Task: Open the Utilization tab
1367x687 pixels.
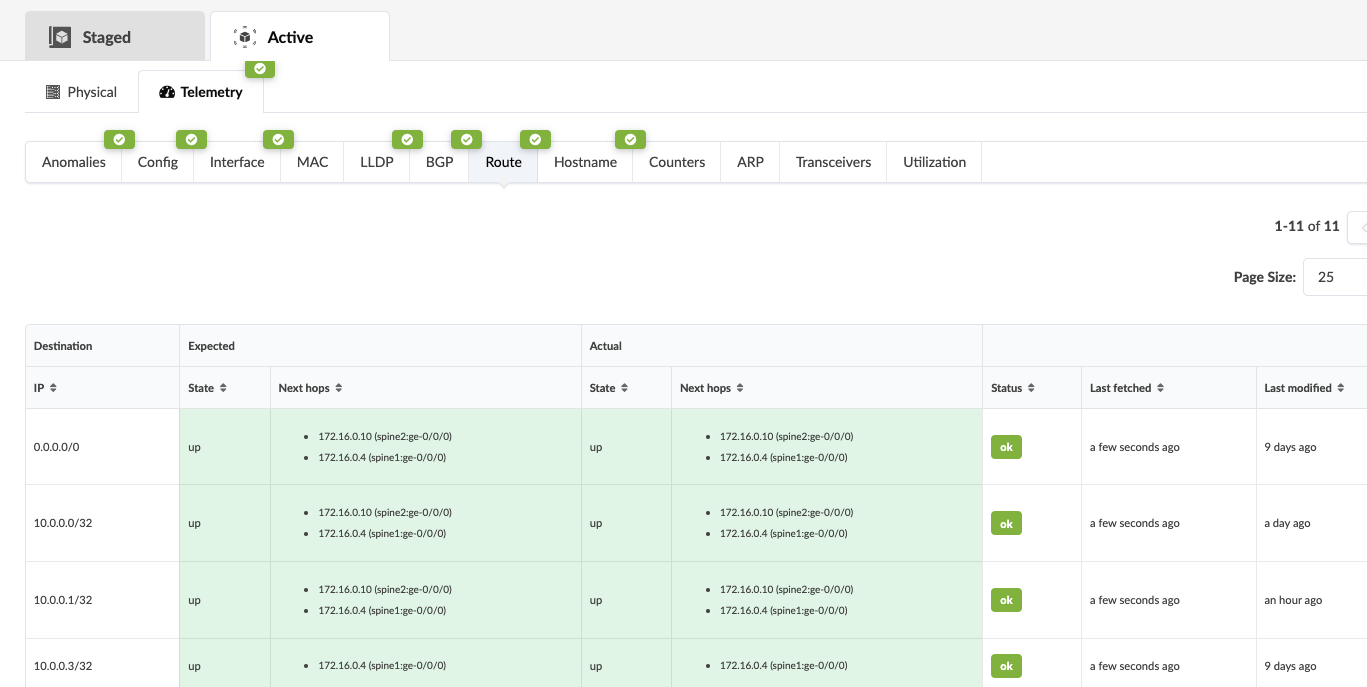Action: click(x=934, y=162)
